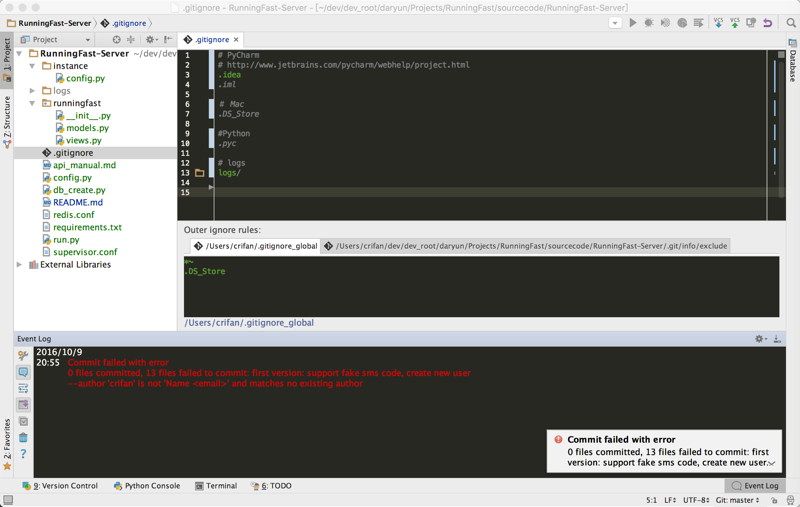Screen dimensions: 800x507
Task: Collapse the runningfast folder
Action: pyautogui.click(x=32, y=103)
